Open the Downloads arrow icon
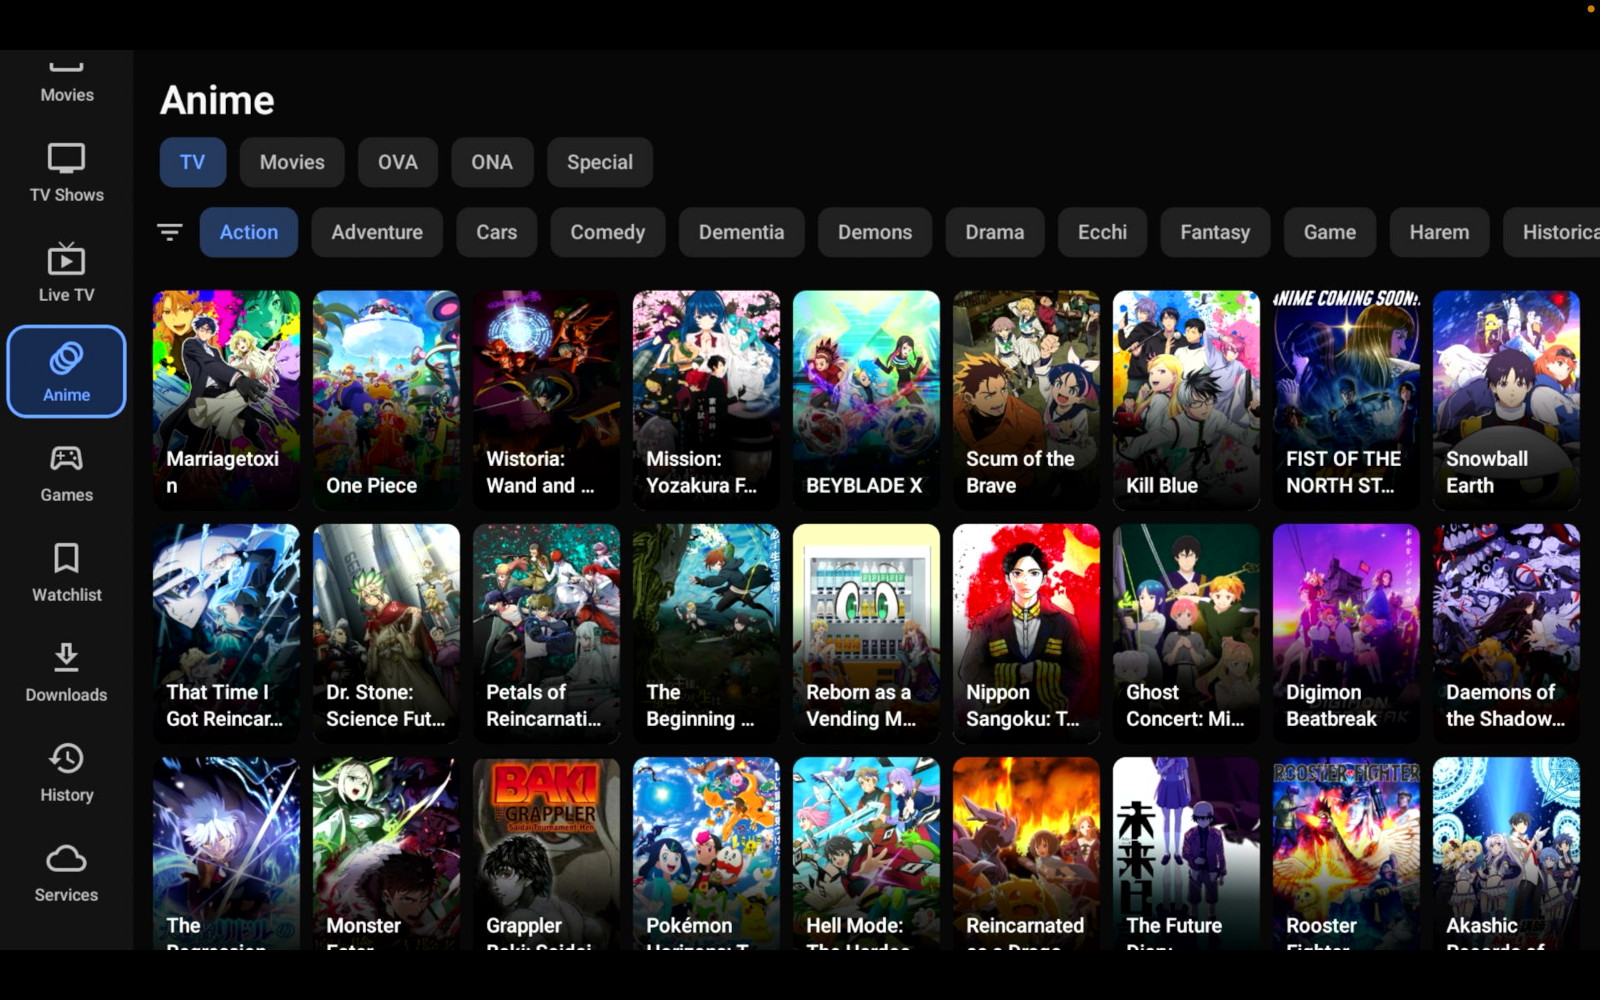The width and height of the screenshot is (1600, 1000). pos(66,658)
